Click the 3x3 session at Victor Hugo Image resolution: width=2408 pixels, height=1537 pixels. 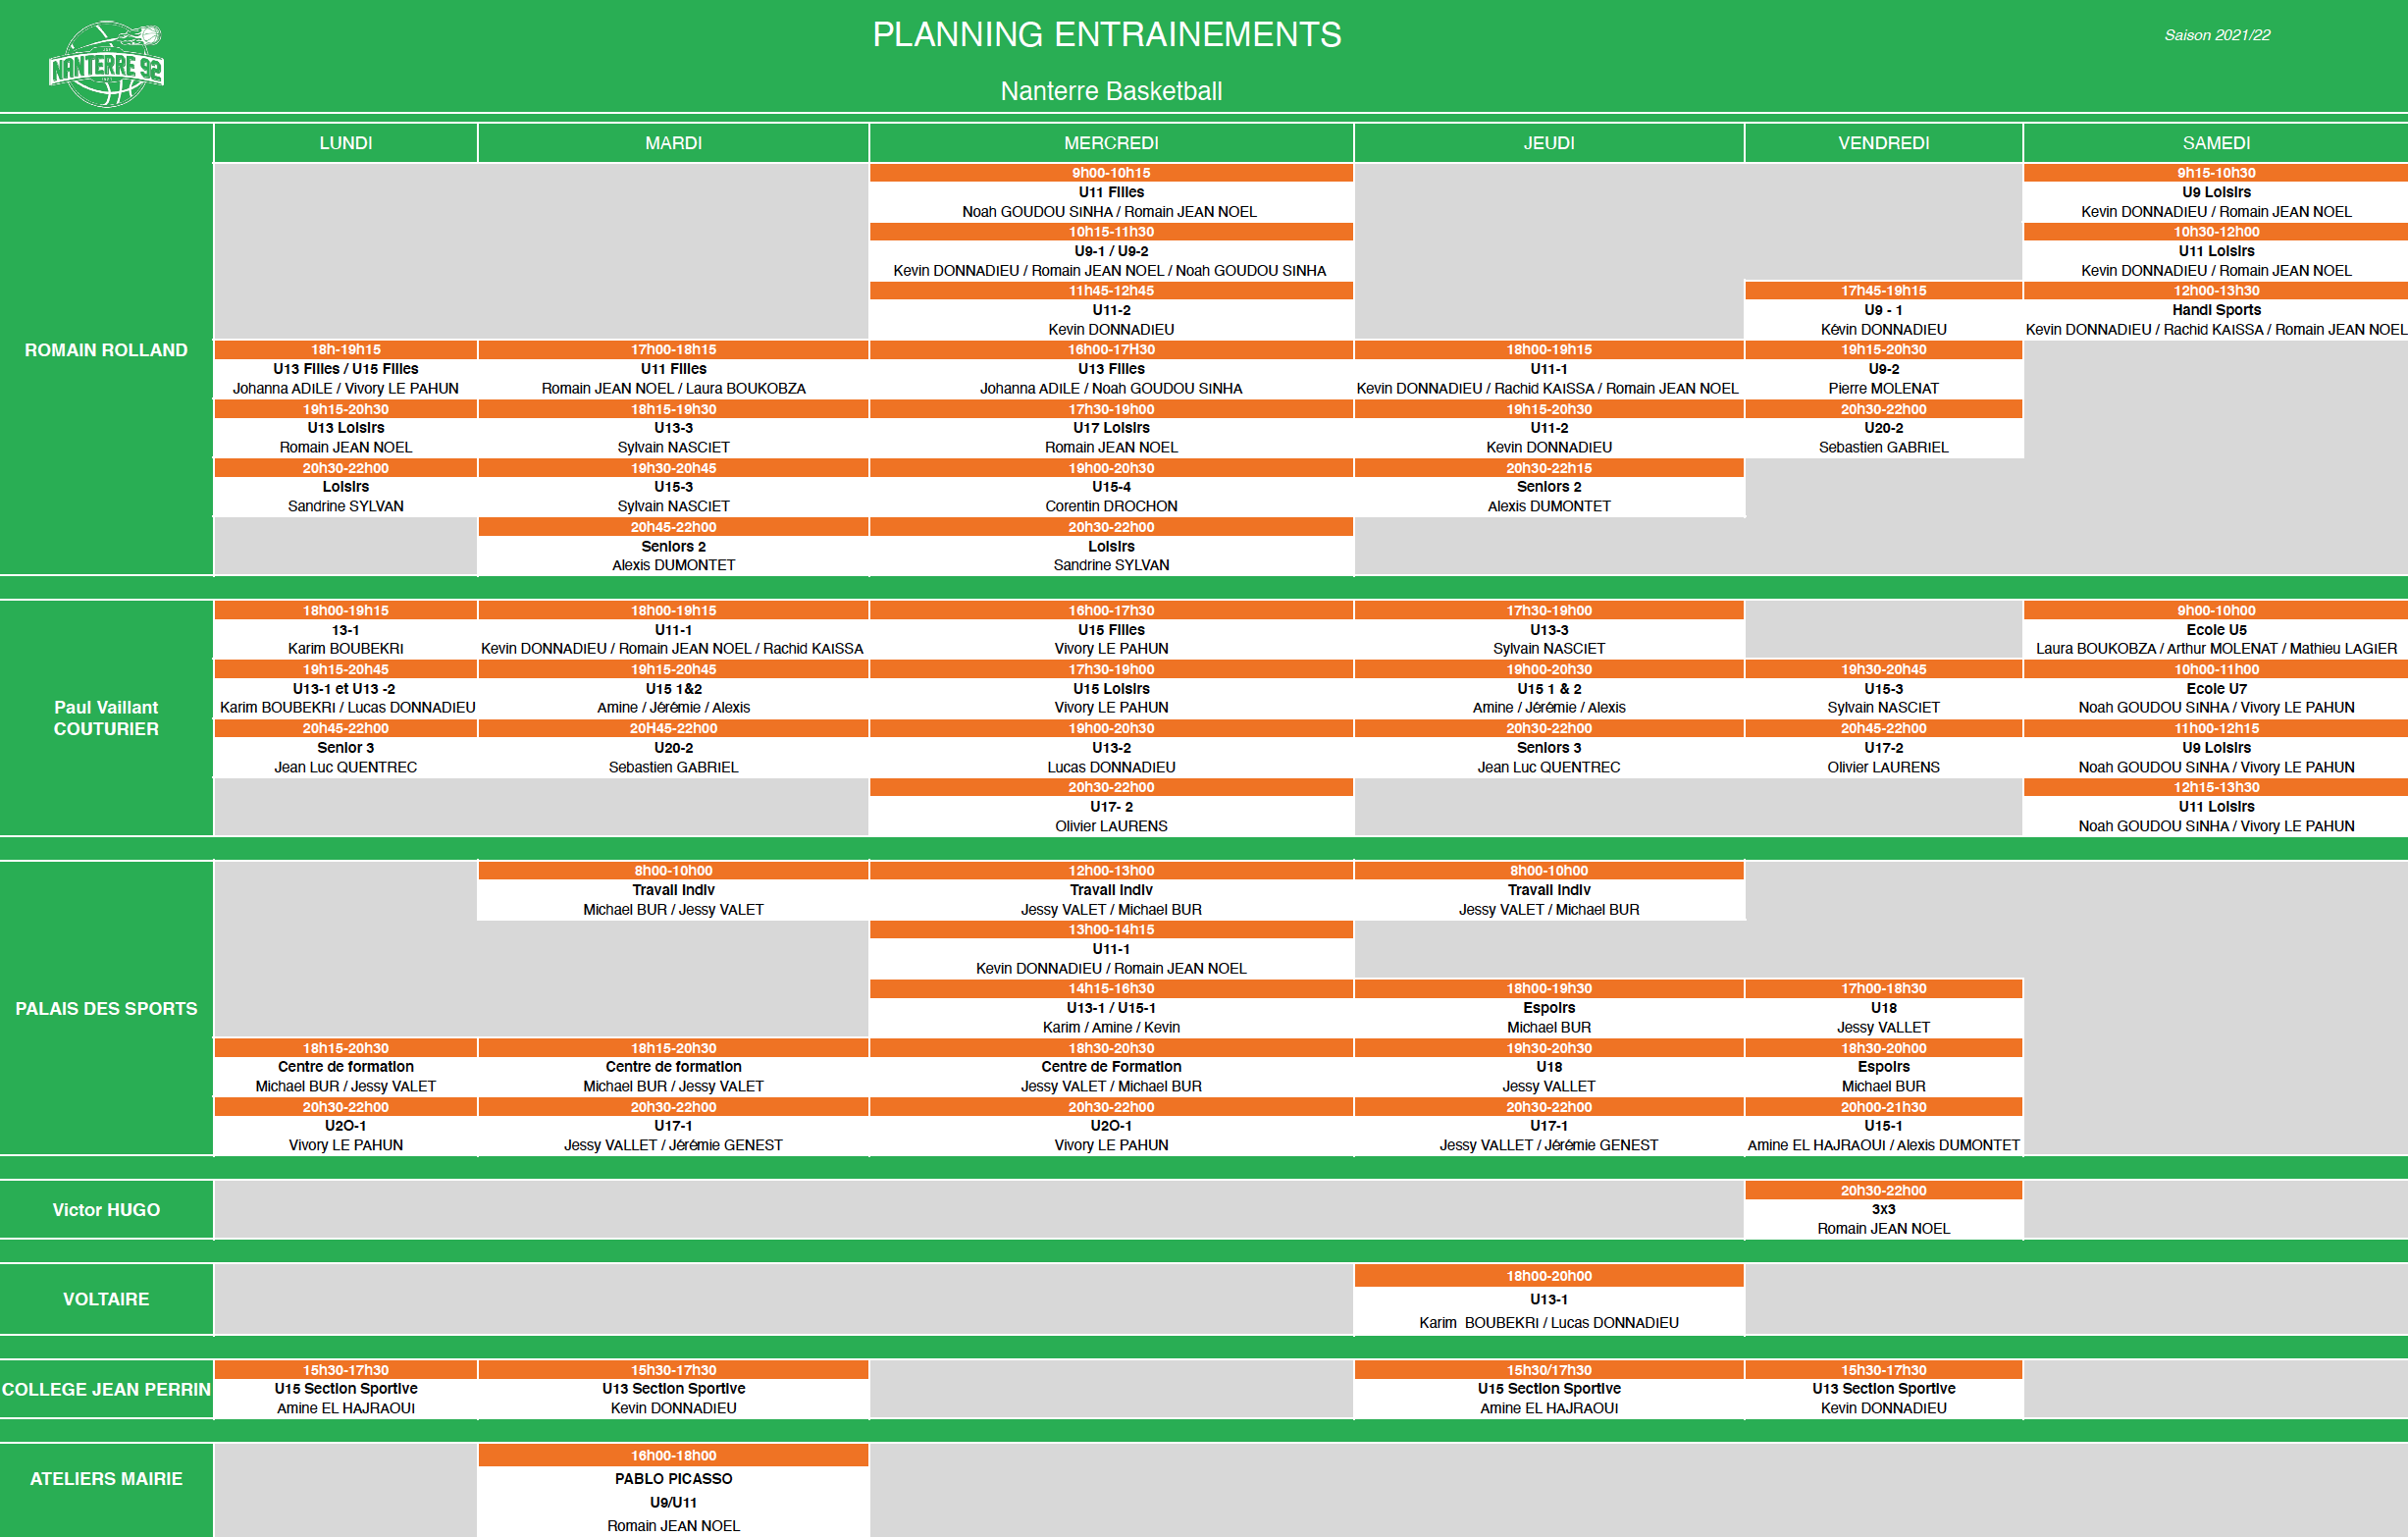[1884, 1210]
